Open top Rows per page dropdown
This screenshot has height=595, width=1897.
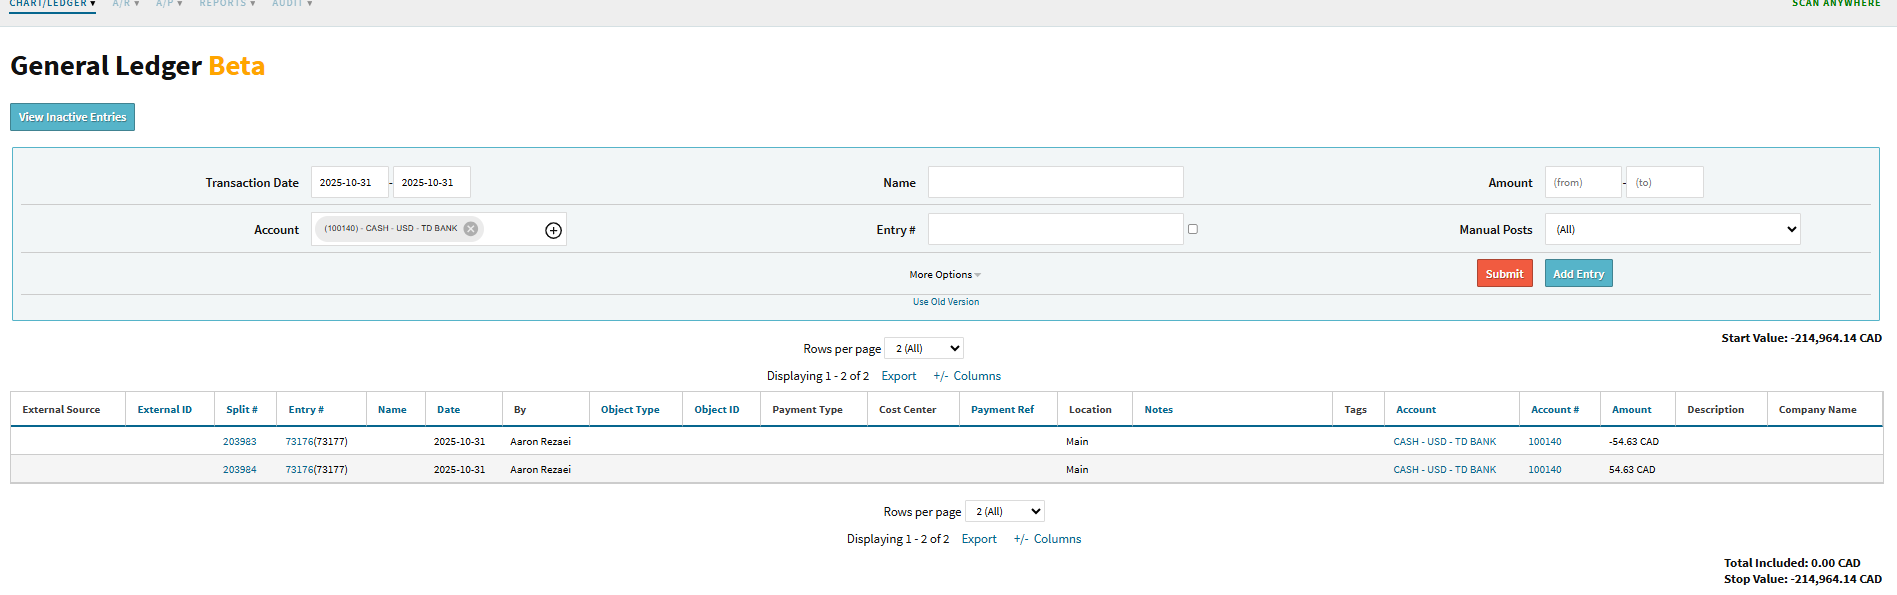pyautogui.click(x=924, y=349)
